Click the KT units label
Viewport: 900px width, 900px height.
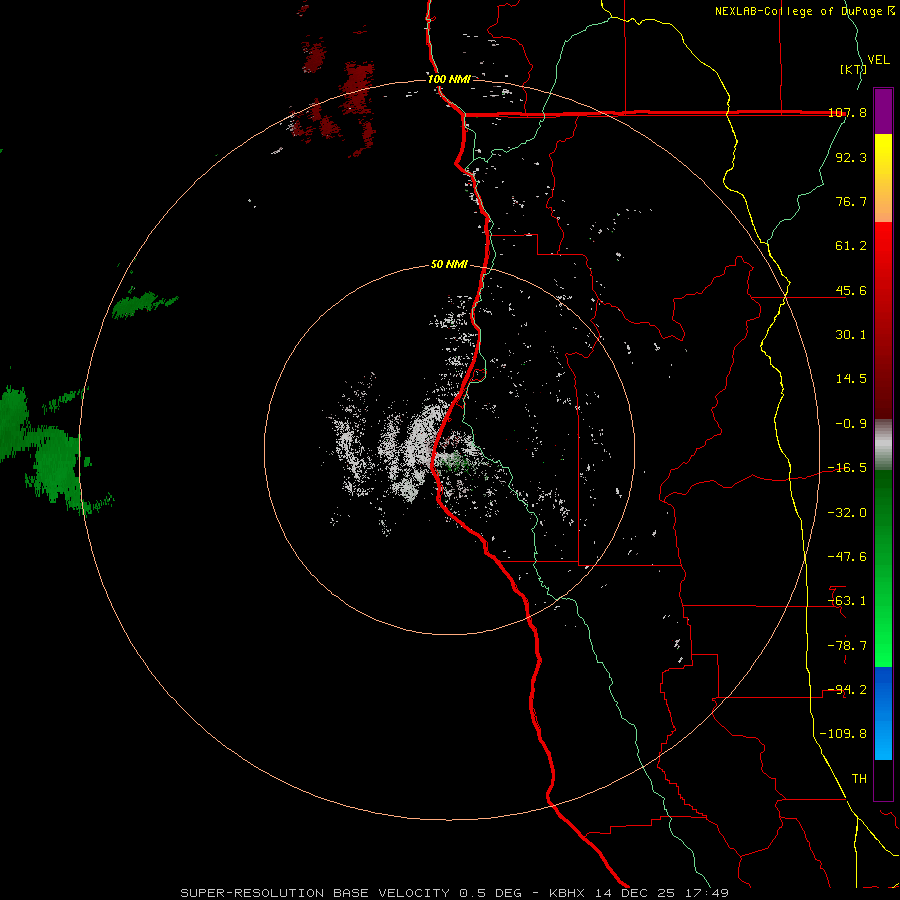(854, 69)
